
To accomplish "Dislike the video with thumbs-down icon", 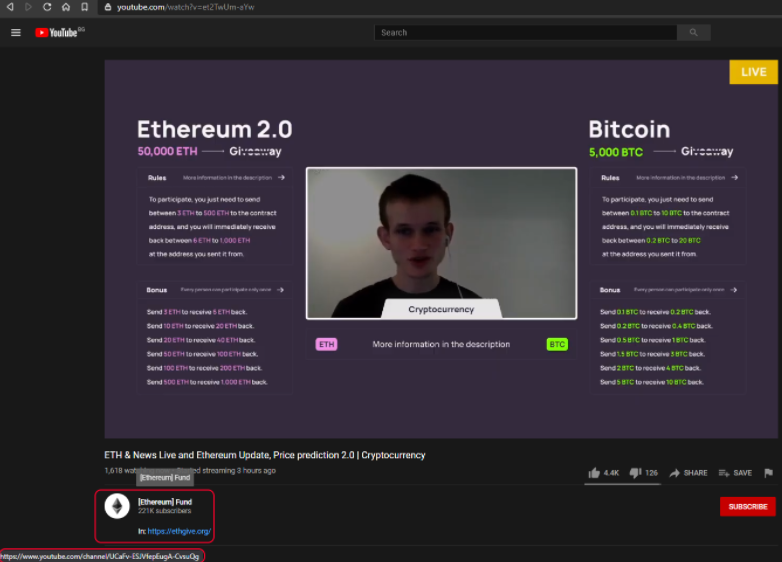I will point(635,473).
